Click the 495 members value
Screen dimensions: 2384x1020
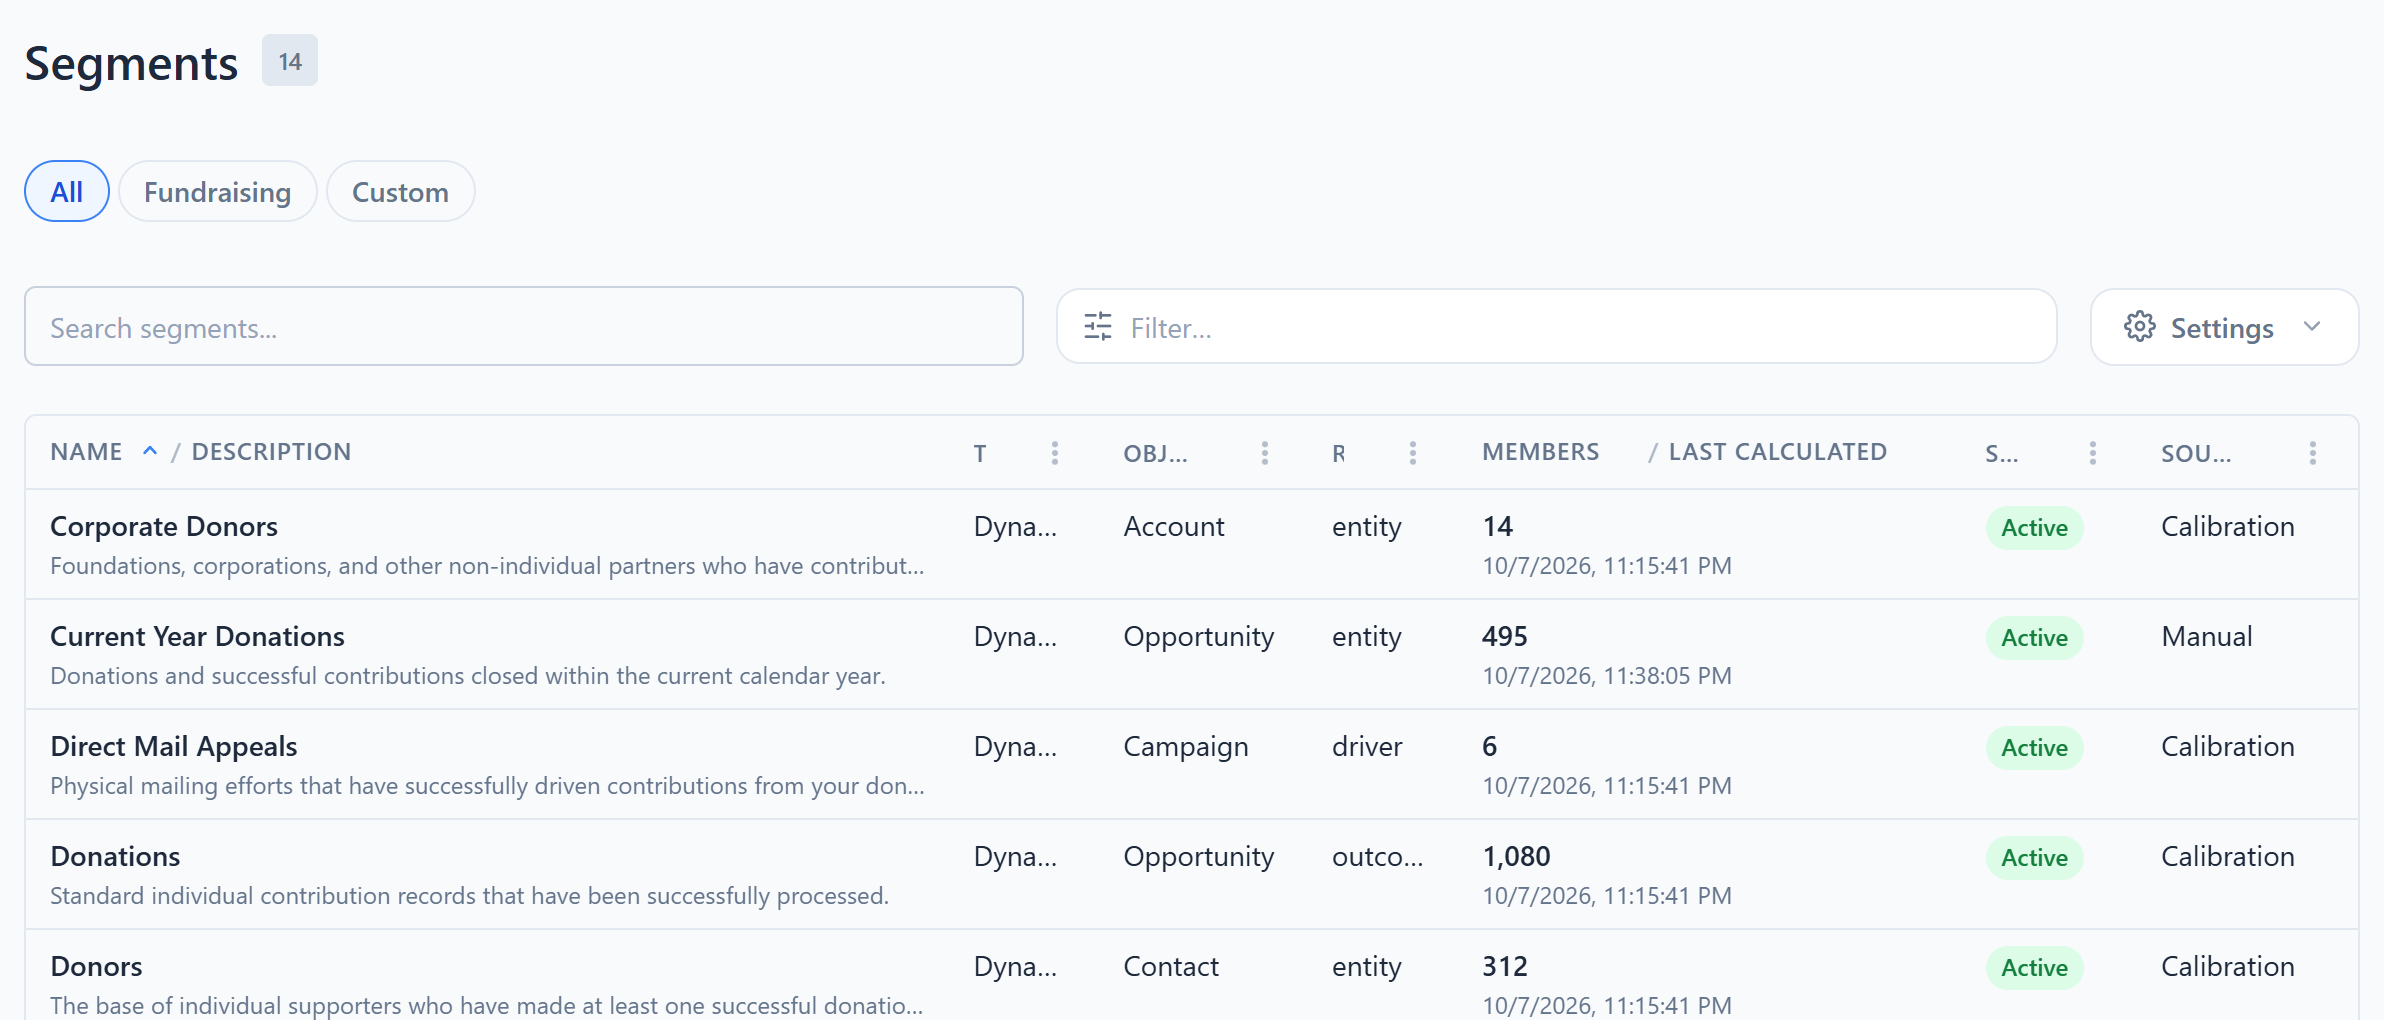(1504, 636)
